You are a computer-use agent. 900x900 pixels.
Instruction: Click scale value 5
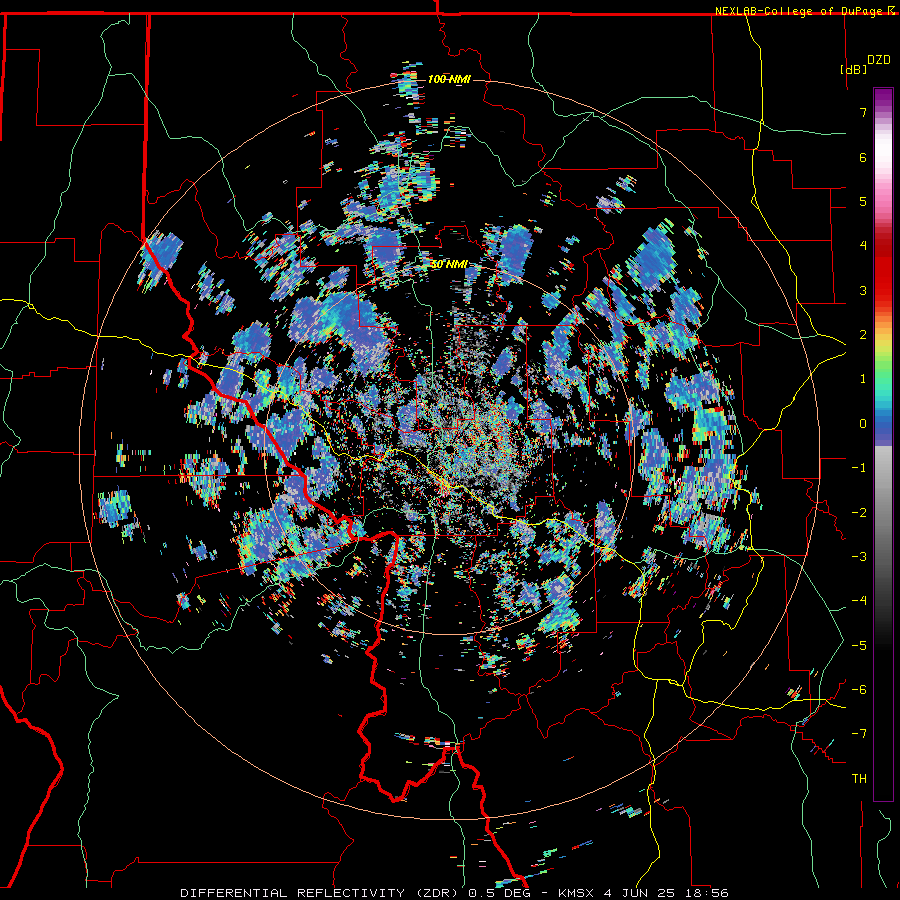863,201
